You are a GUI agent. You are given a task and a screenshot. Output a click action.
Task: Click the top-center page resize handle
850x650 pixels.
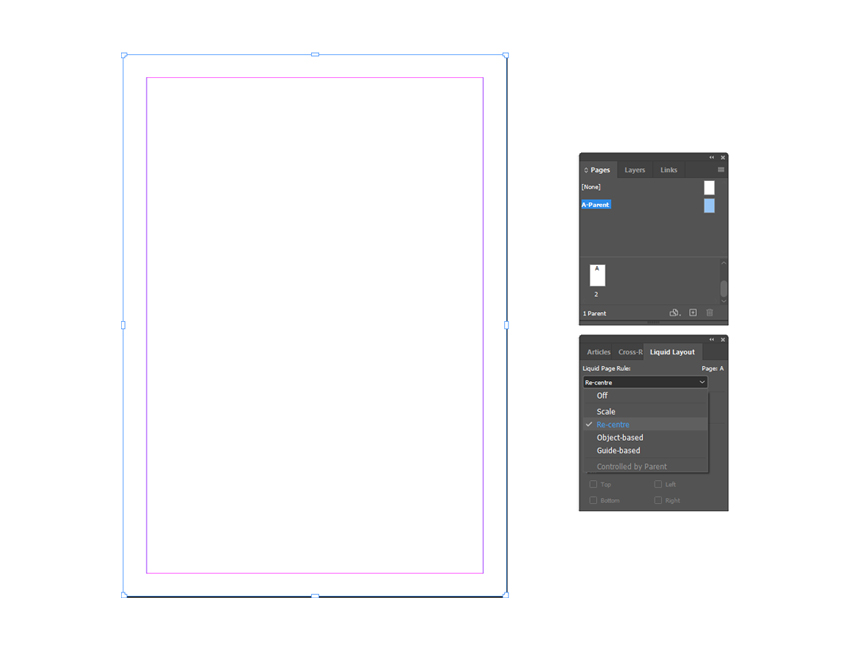tap(315, 54)
